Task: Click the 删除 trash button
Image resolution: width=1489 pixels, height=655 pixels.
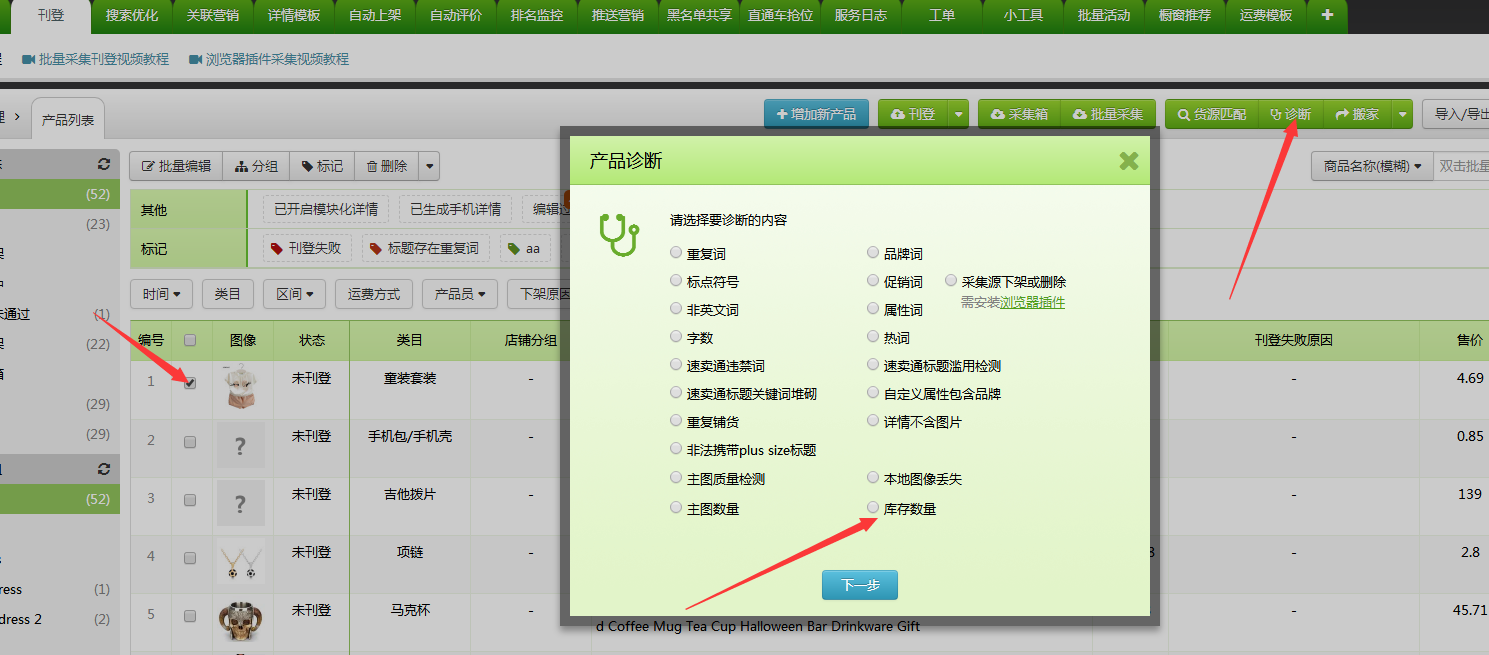Action: 386,166
